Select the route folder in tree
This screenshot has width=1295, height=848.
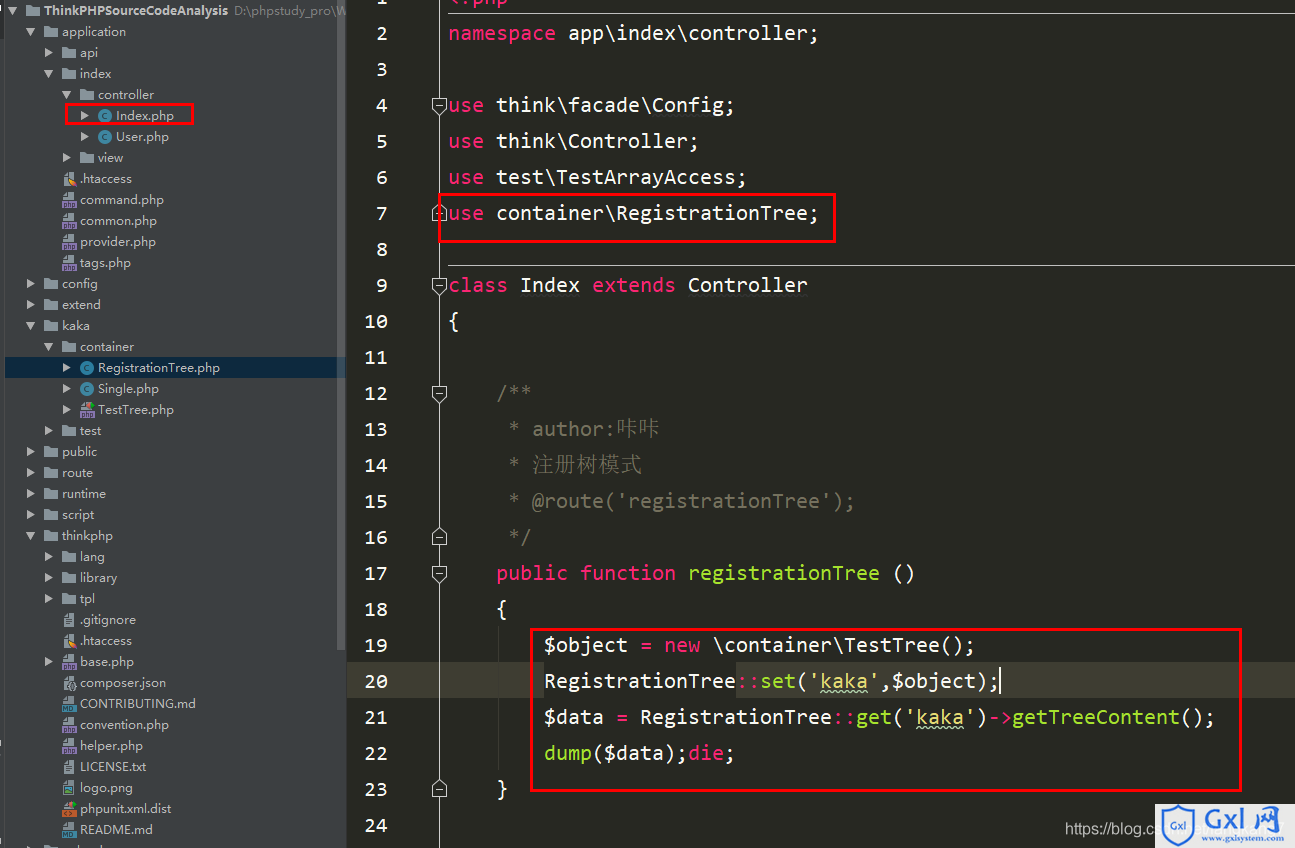[x=77, y=473]
